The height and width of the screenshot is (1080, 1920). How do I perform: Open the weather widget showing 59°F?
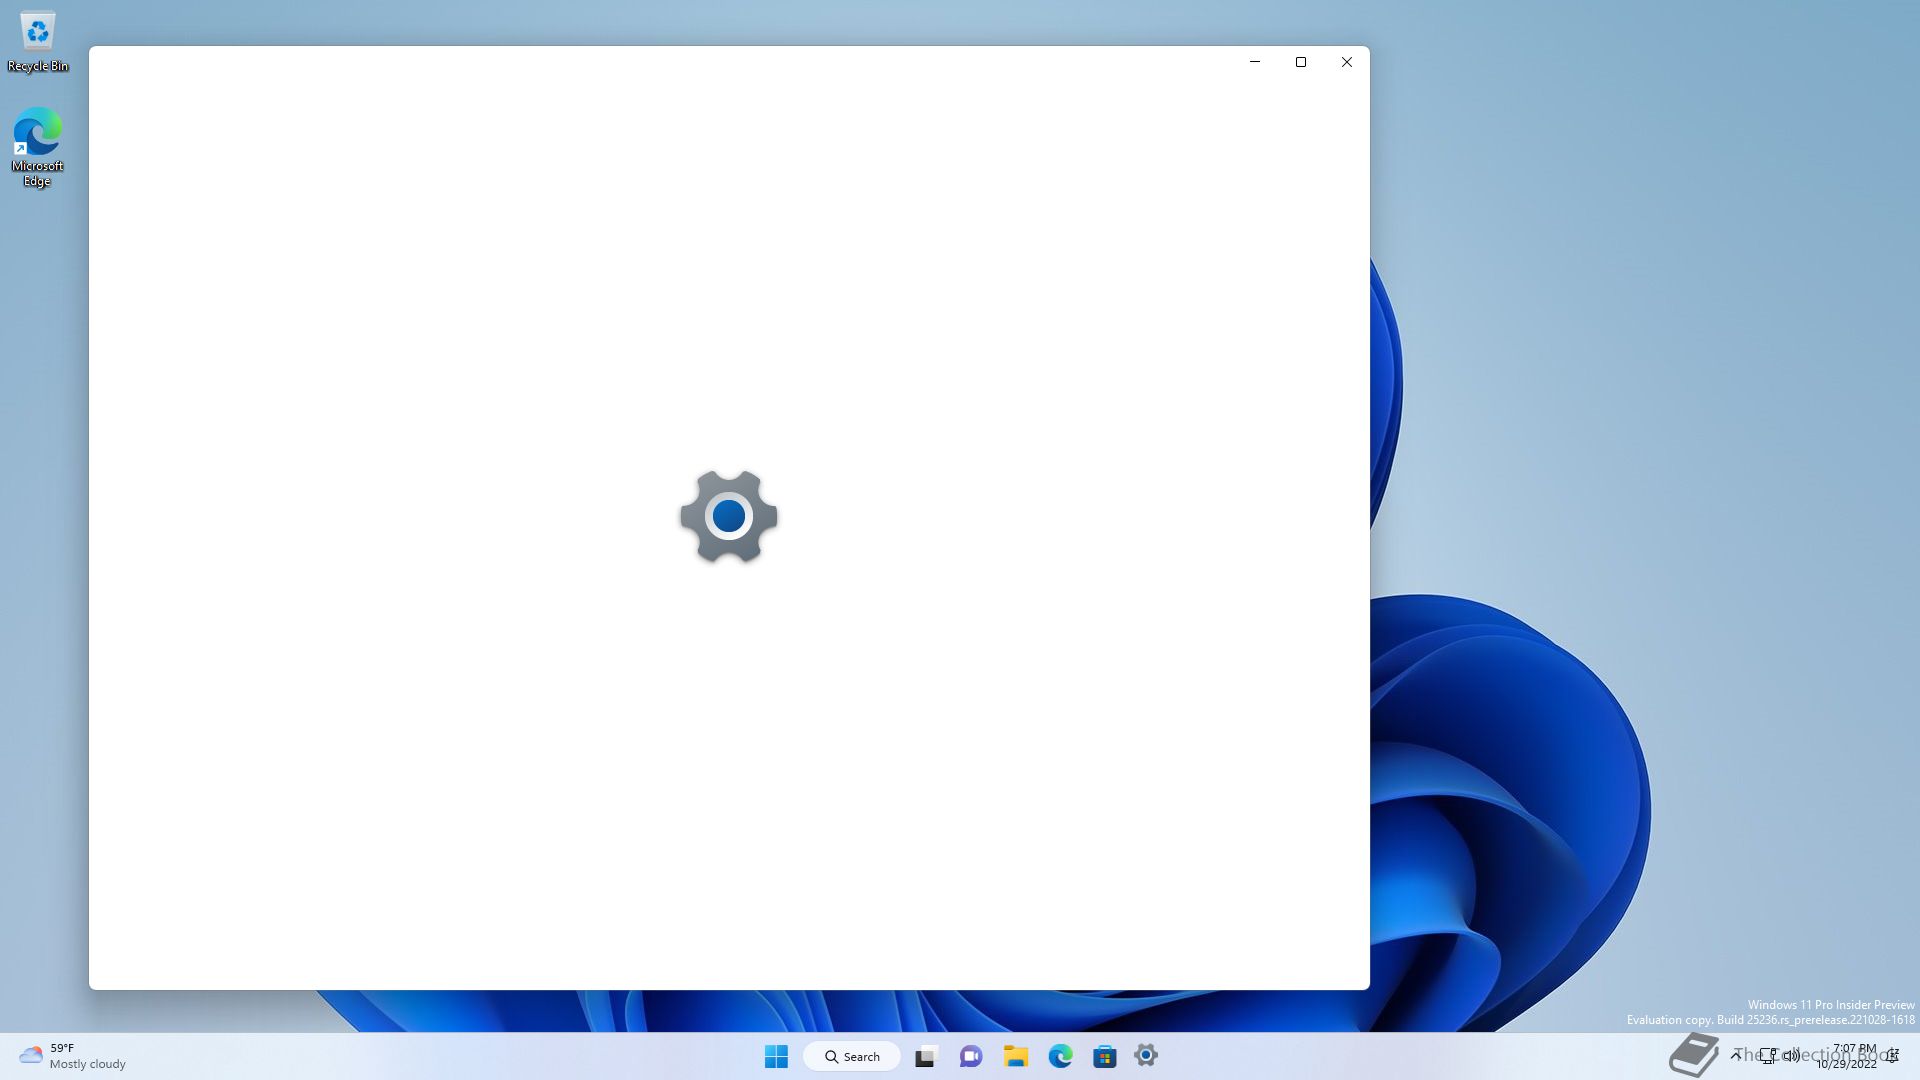click(72, 1056)
